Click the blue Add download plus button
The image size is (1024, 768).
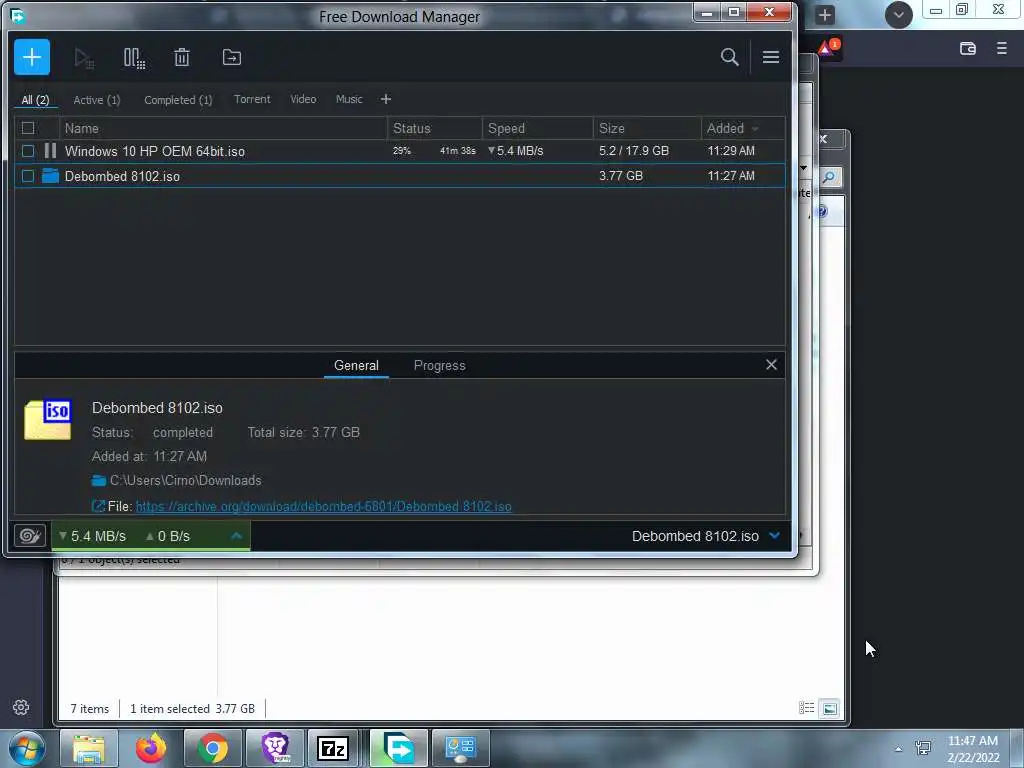pyautogui.click(x=32, y=57)
